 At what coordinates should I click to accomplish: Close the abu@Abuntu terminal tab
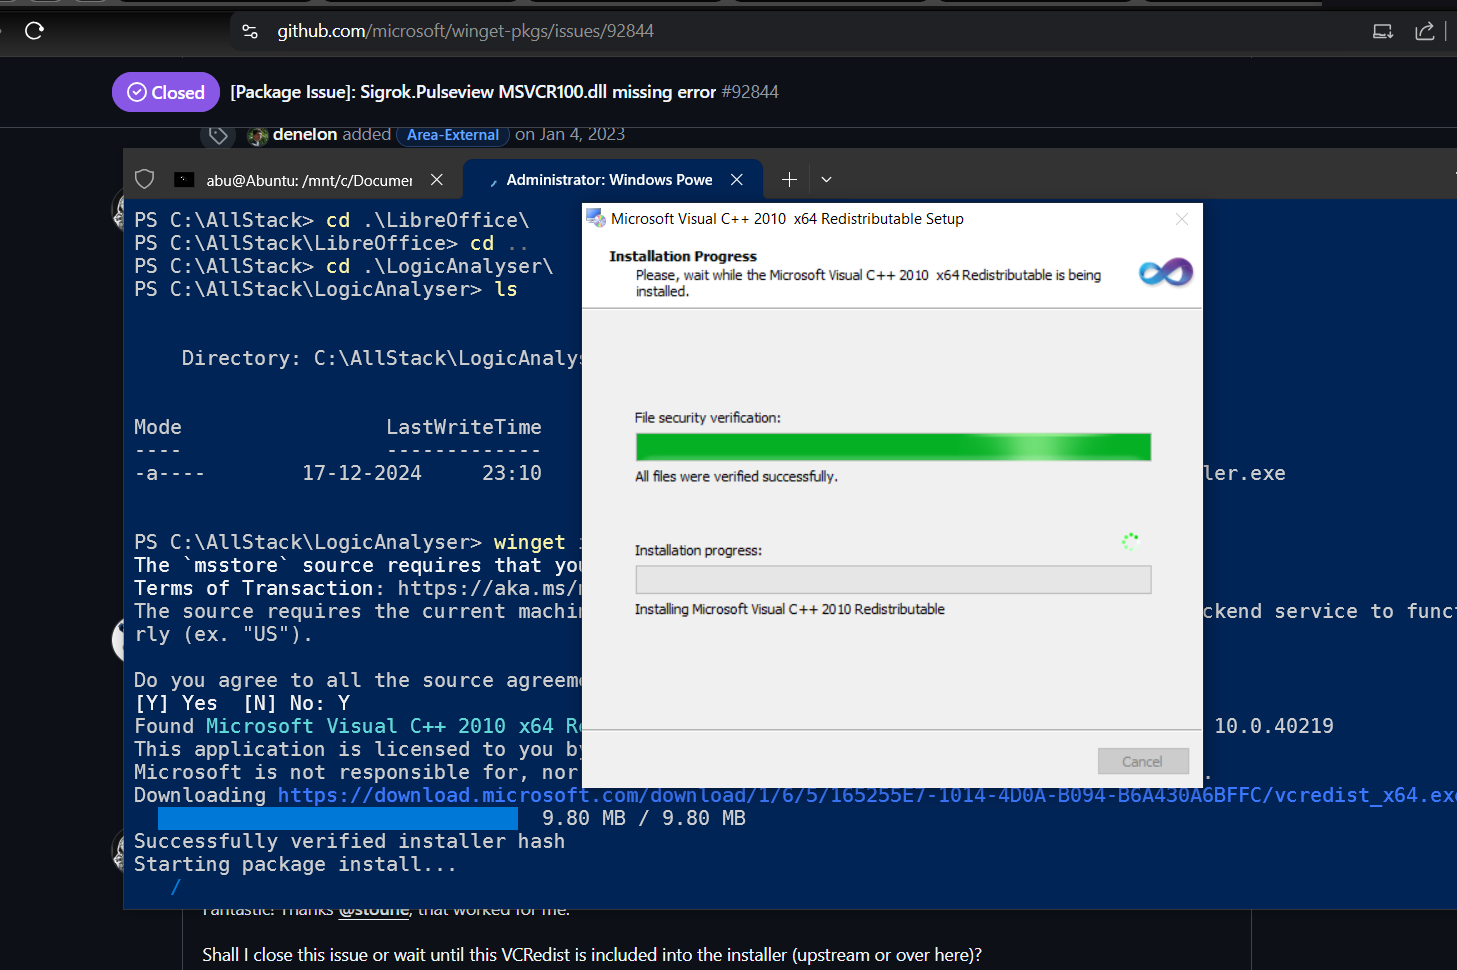(437, 180)
